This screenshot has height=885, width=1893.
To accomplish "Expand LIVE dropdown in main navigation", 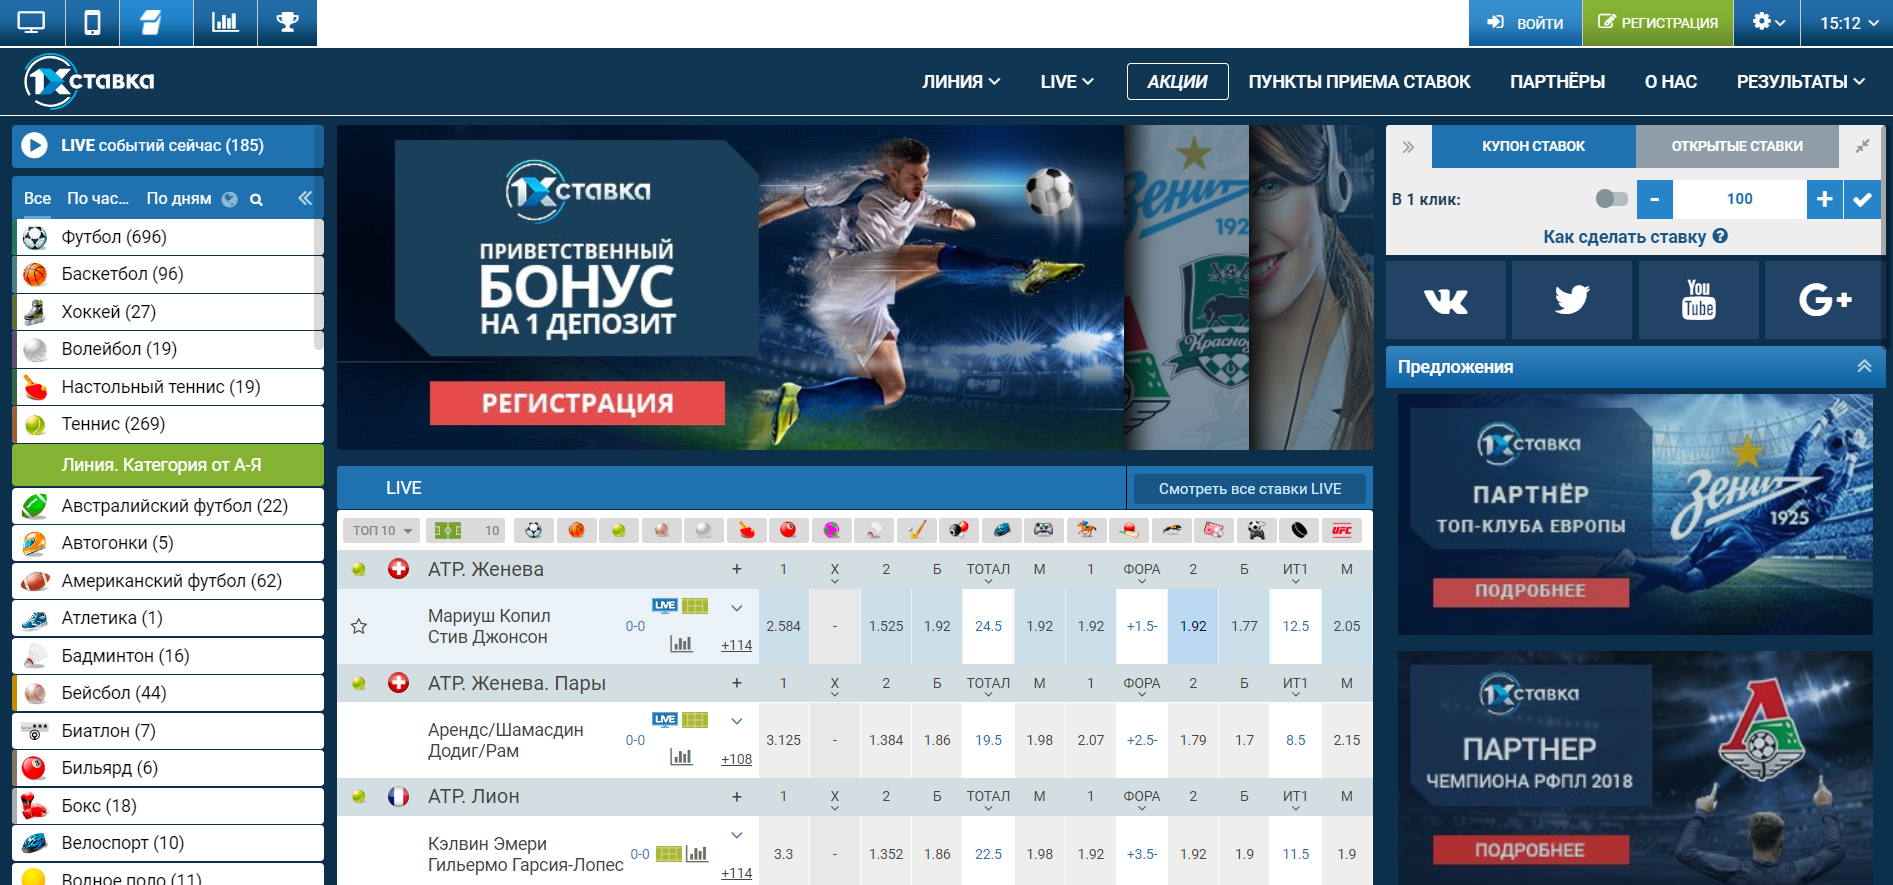I will (1067, 82).
